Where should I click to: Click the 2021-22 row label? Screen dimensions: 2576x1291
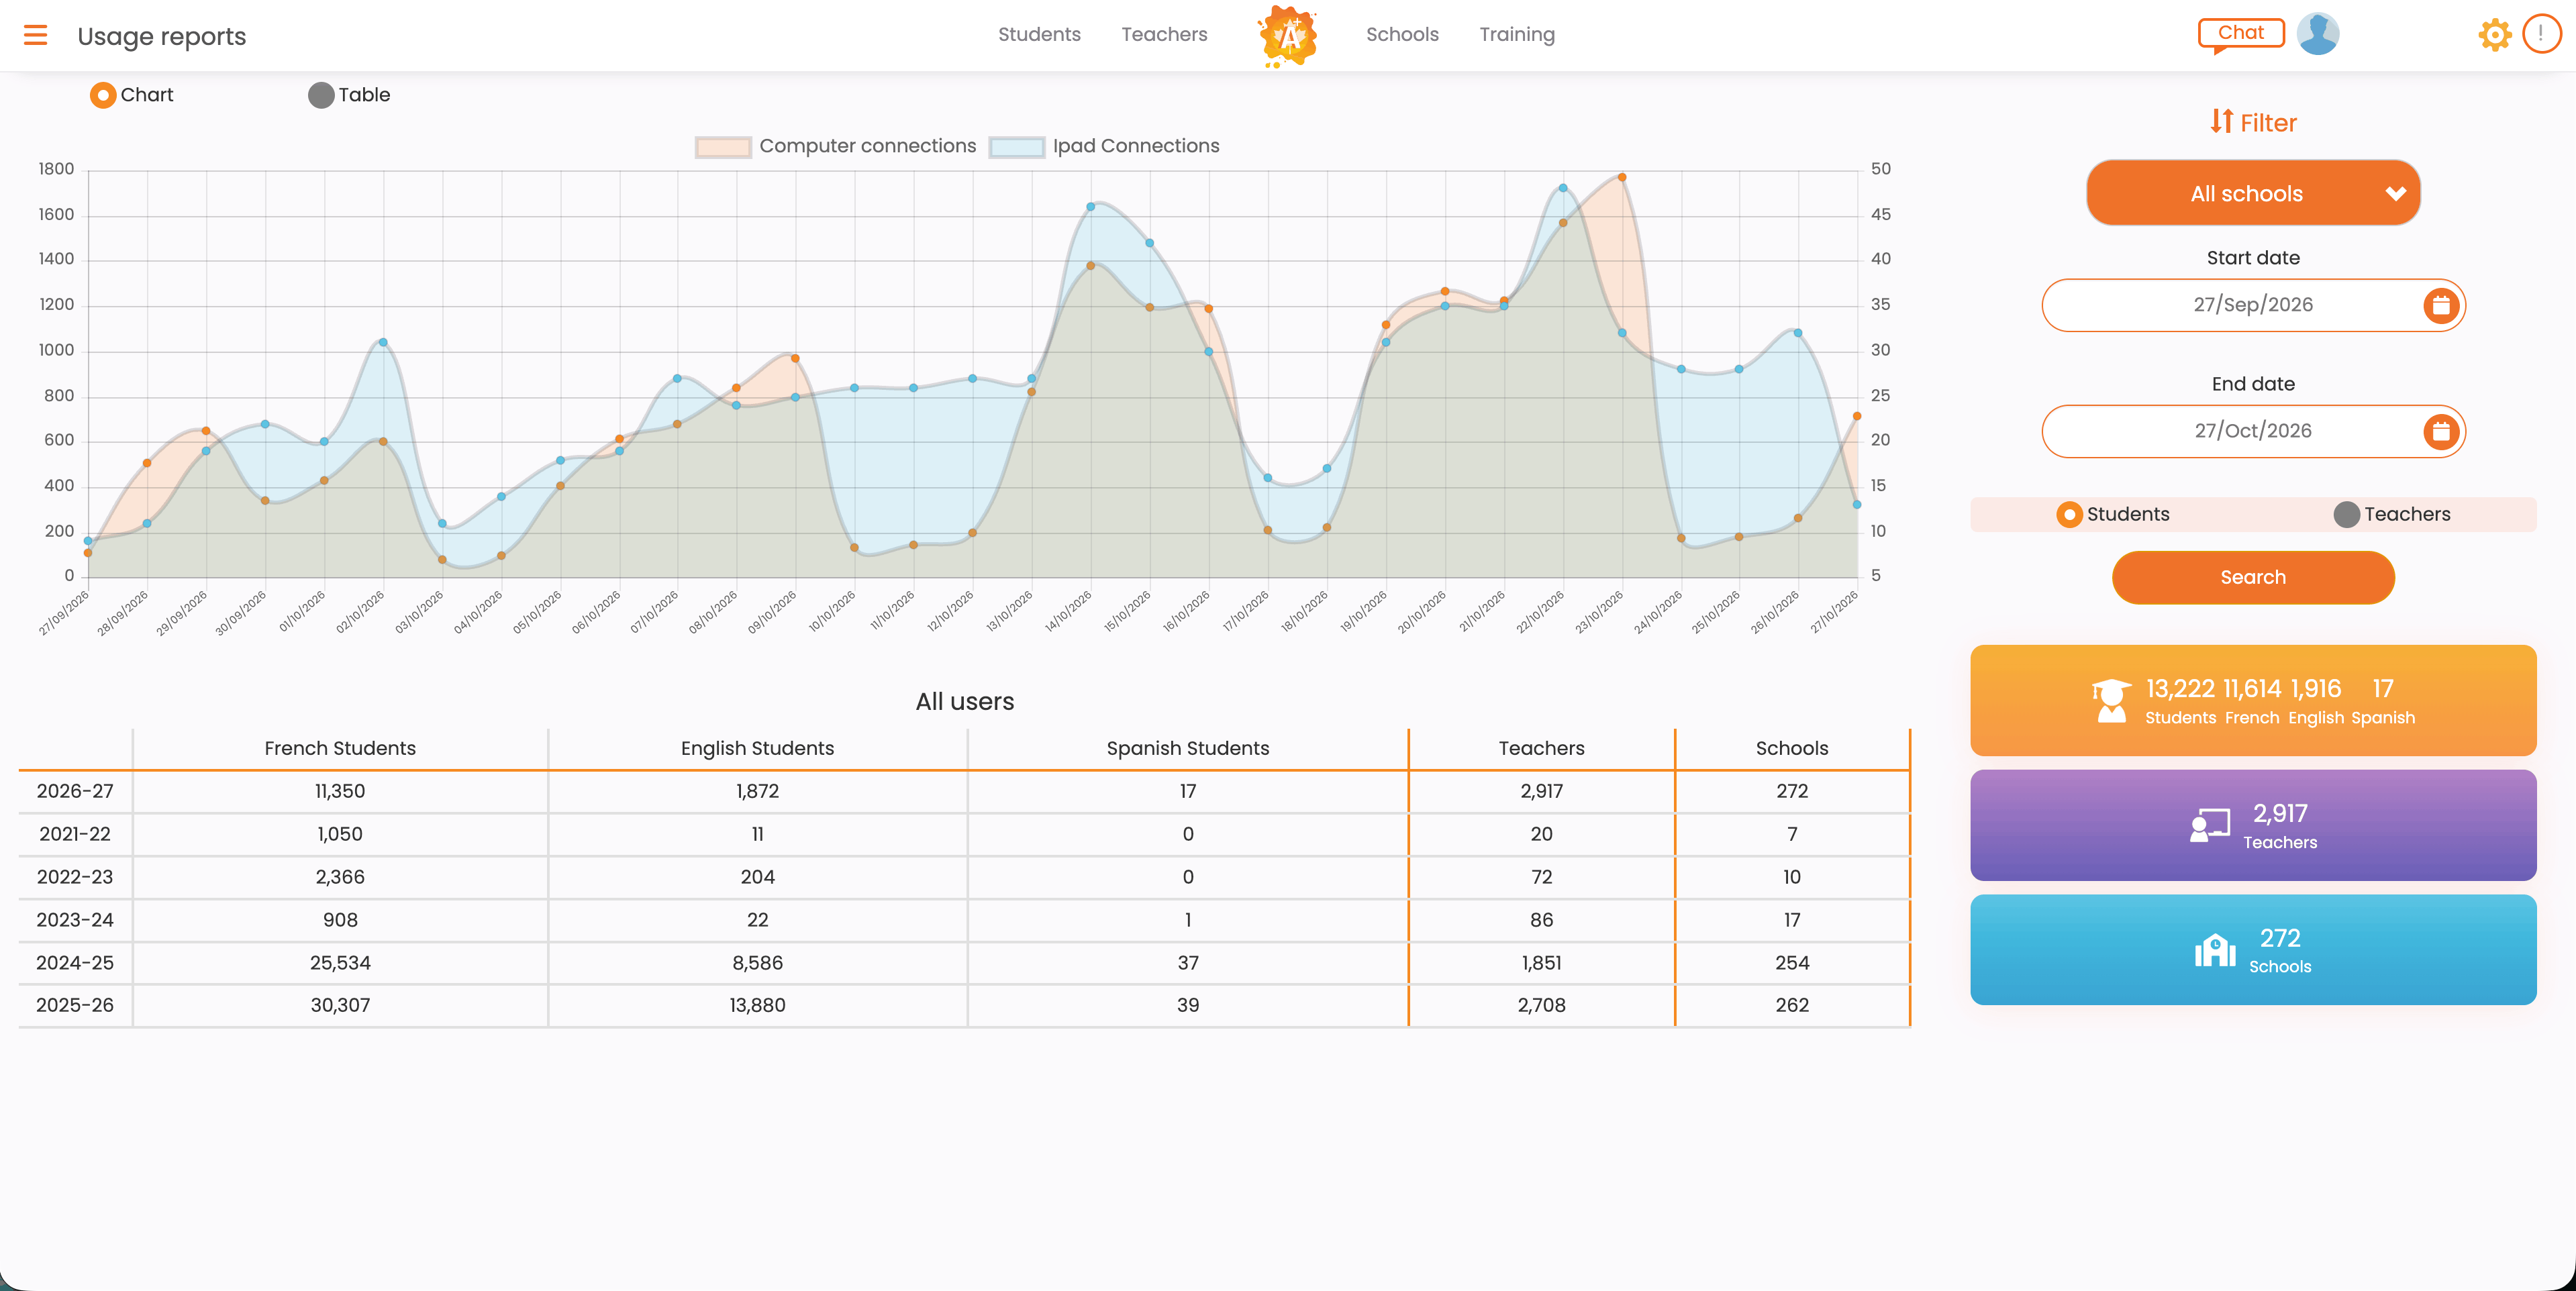point(75,834)
